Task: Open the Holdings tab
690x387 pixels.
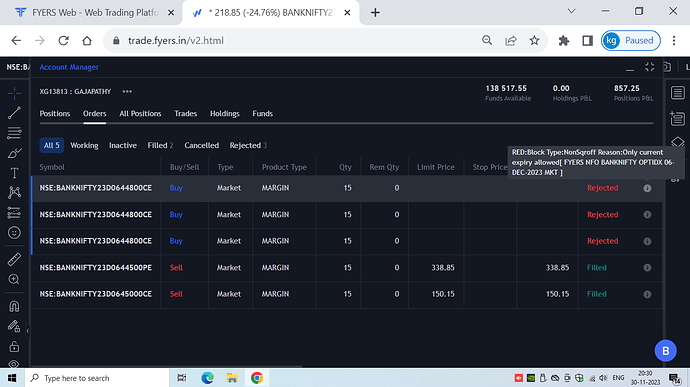Action: click(224, 114)
